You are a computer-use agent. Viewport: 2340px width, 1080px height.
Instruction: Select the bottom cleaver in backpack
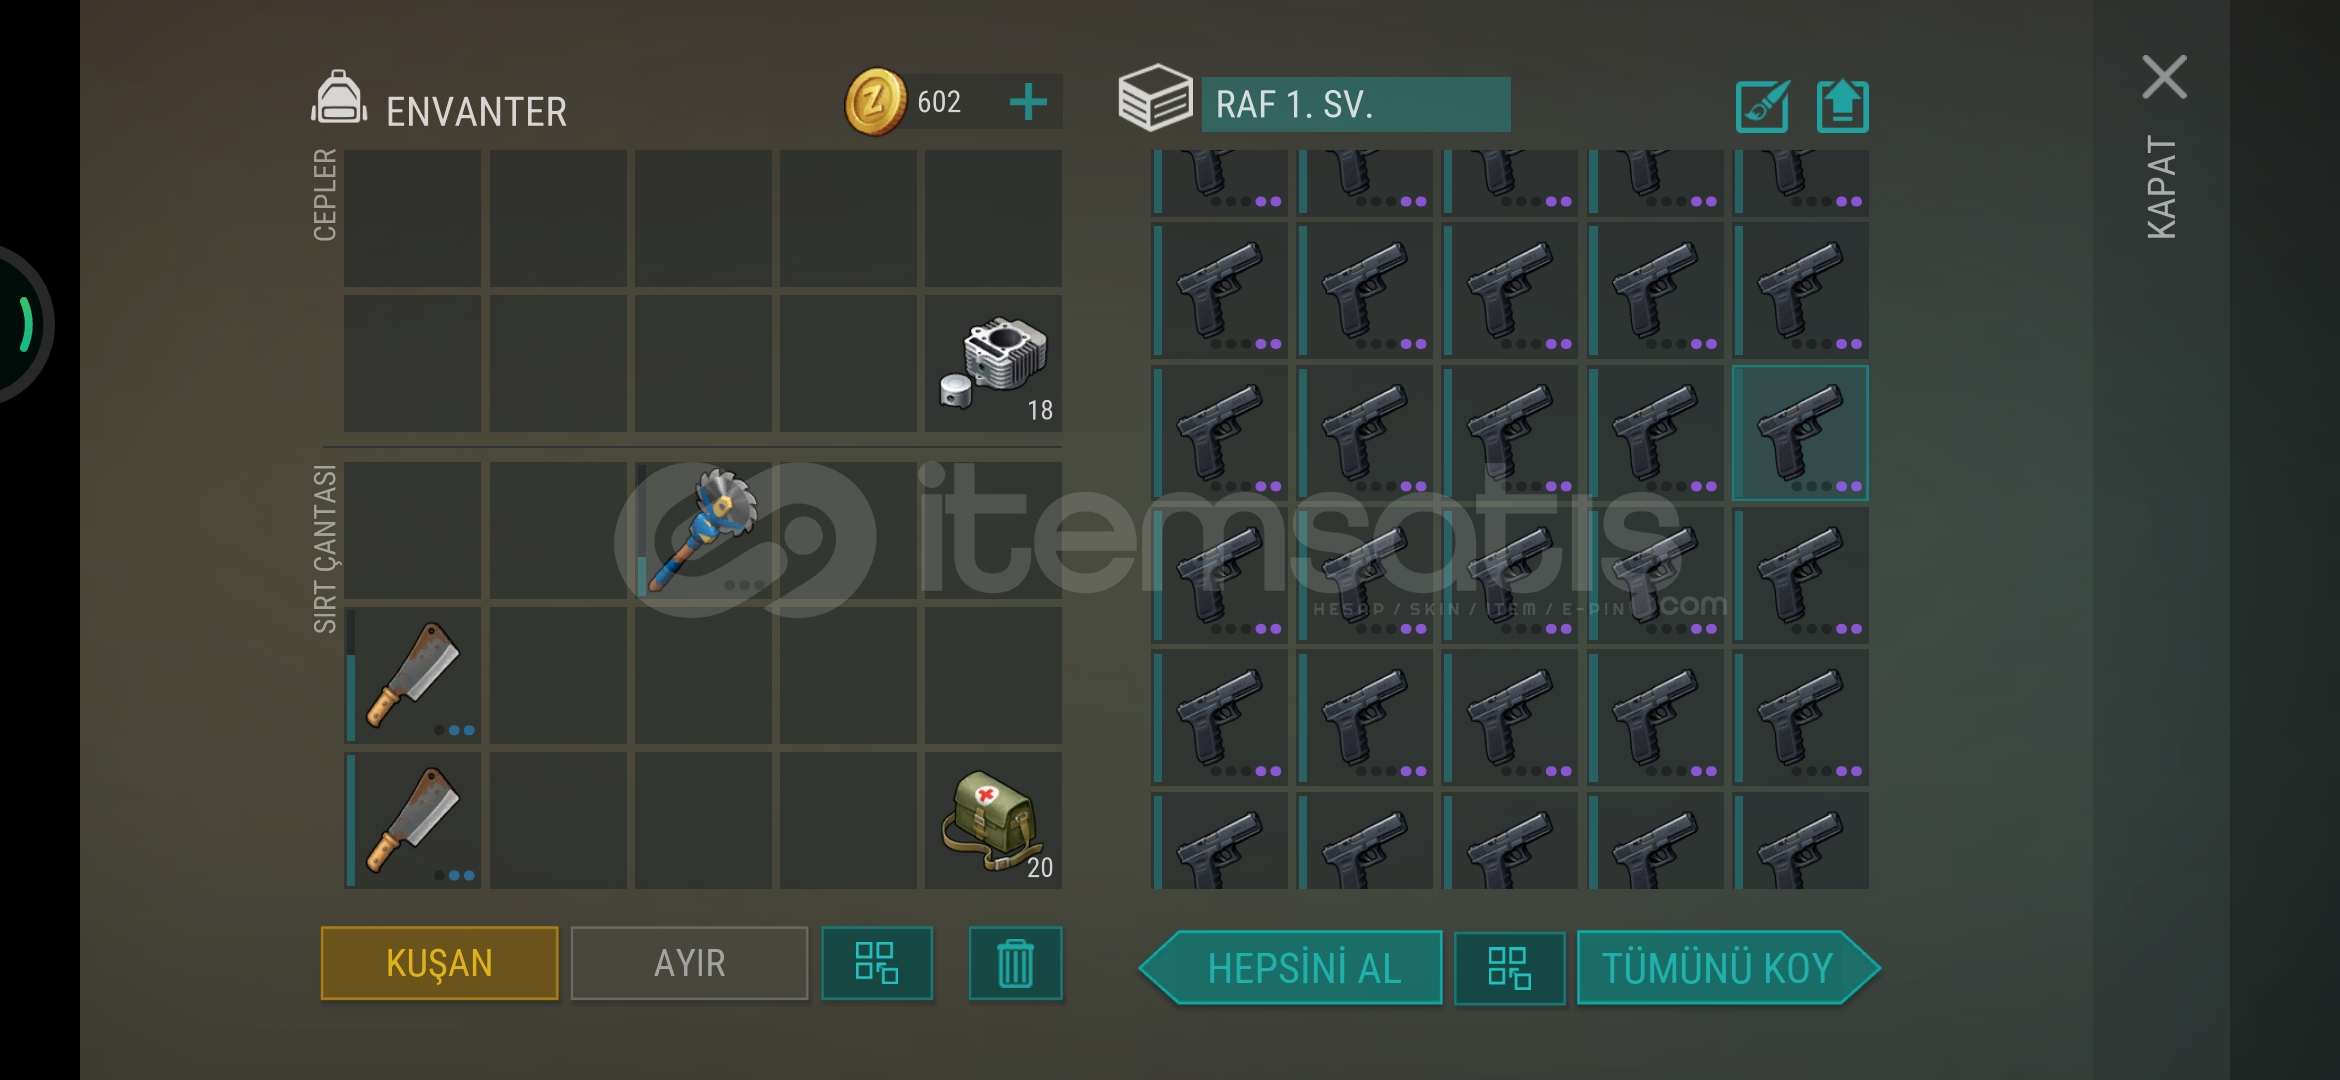pos(413,821)
